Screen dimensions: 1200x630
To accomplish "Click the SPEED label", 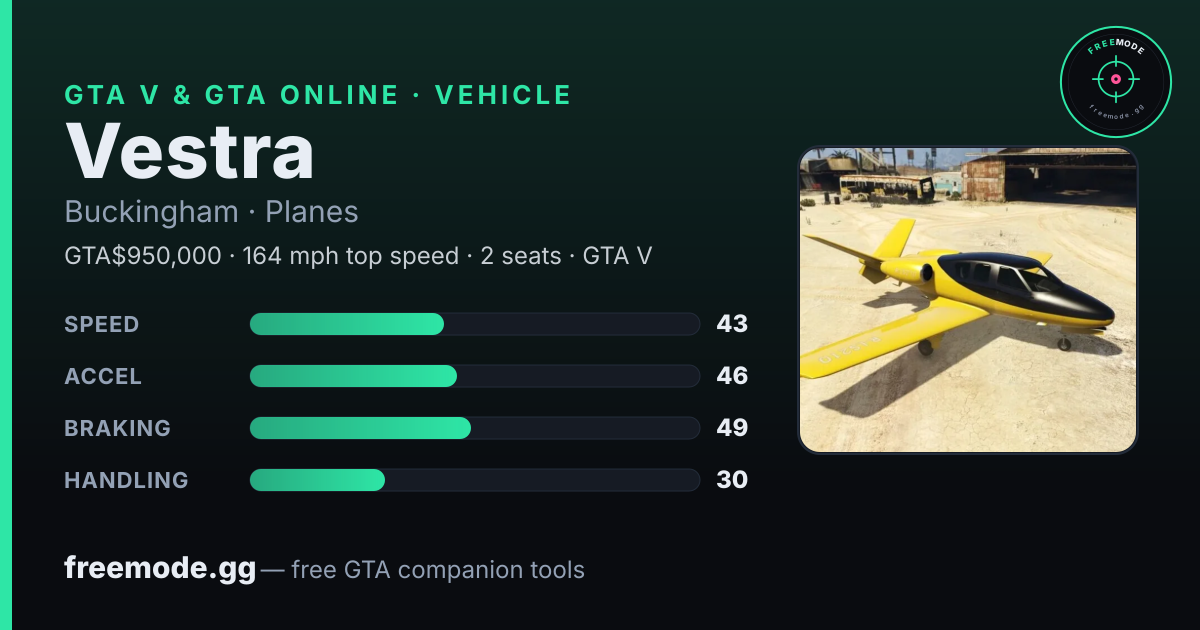I will coord(102,324).
